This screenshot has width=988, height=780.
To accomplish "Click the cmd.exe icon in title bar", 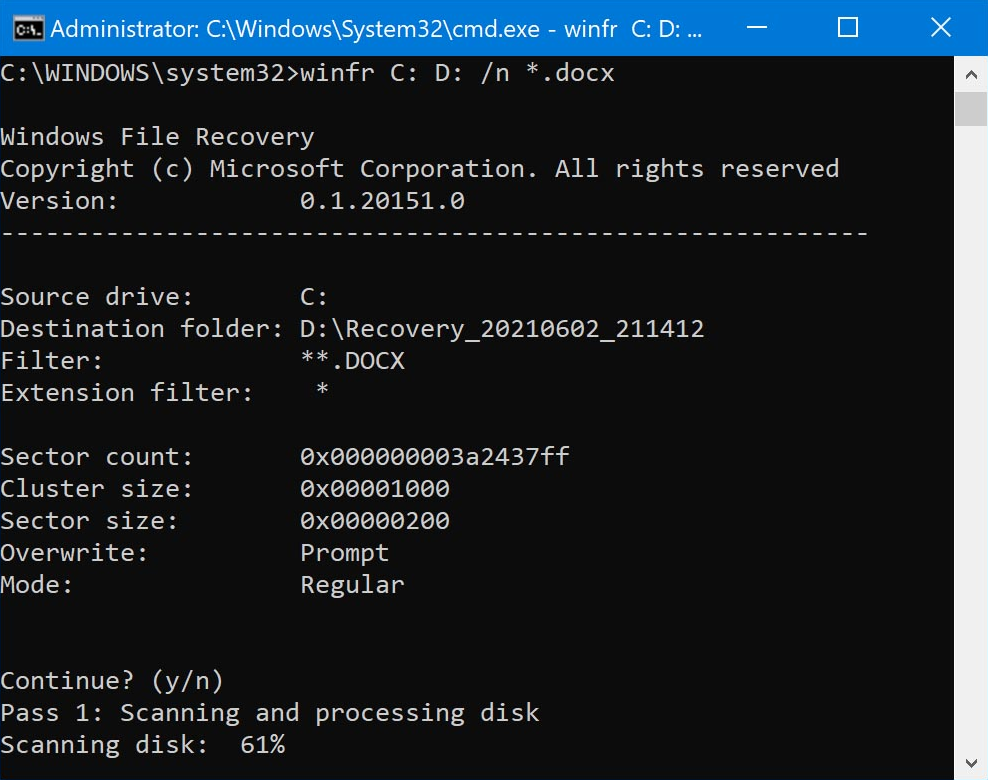I will pyautogui.click(x=27, y=28).
